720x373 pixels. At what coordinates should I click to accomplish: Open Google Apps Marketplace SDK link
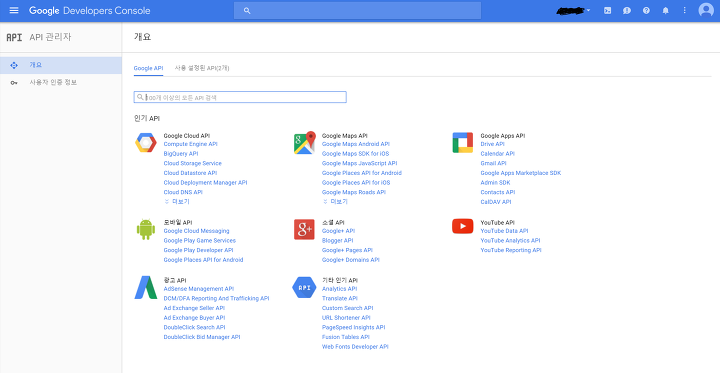pyautogui.click(x=521, y=173)
